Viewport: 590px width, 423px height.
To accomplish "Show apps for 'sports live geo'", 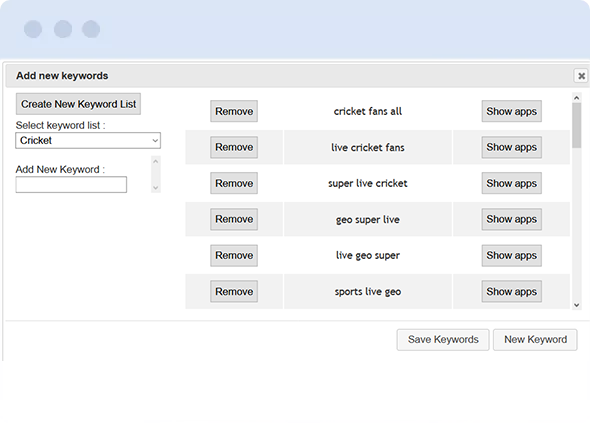I will (x=511, y=291).
